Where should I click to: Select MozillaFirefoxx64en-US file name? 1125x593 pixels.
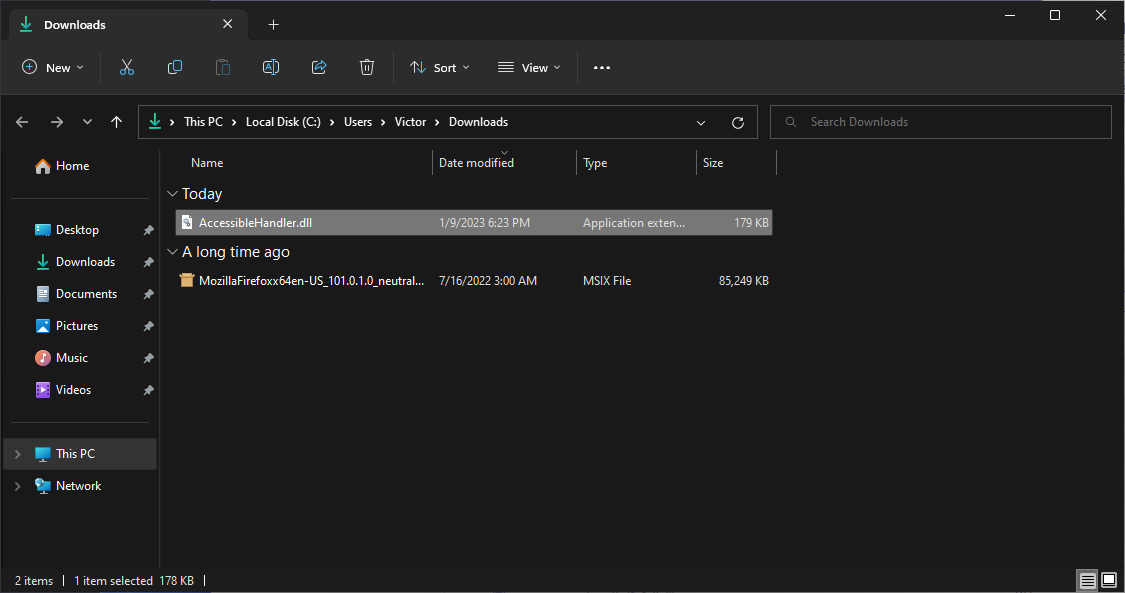[311, 281]
